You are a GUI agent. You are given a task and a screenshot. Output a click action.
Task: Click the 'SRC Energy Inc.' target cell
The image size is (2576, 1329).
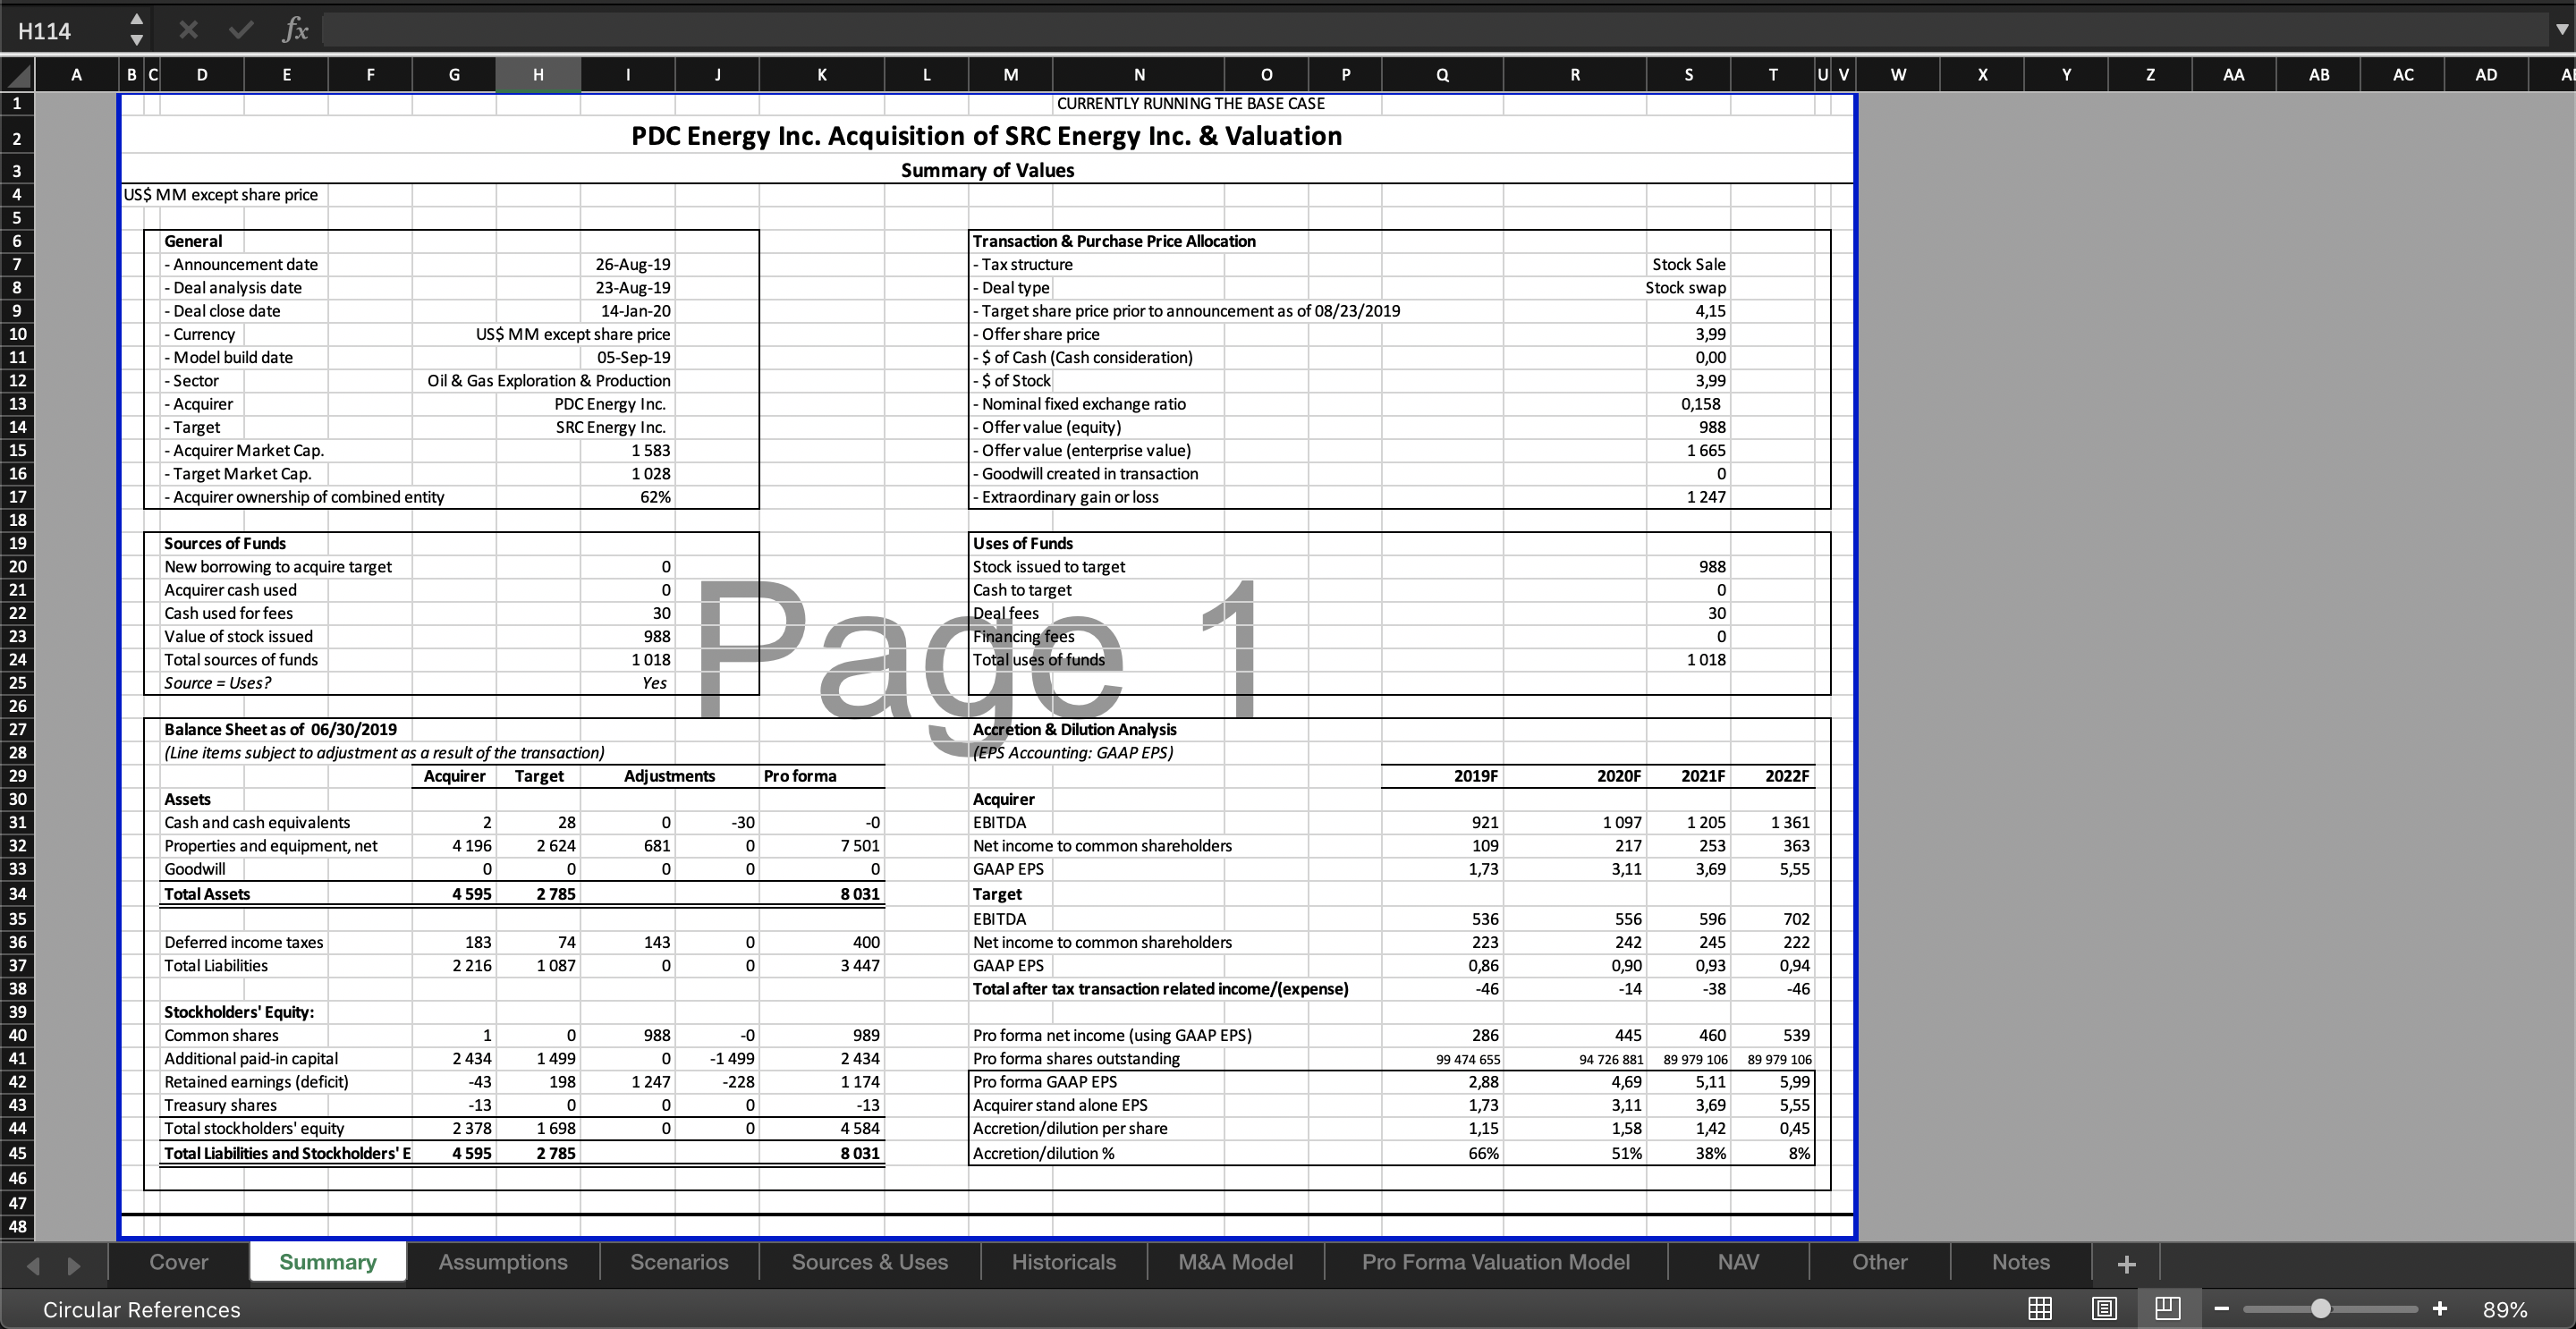(611, 427)
